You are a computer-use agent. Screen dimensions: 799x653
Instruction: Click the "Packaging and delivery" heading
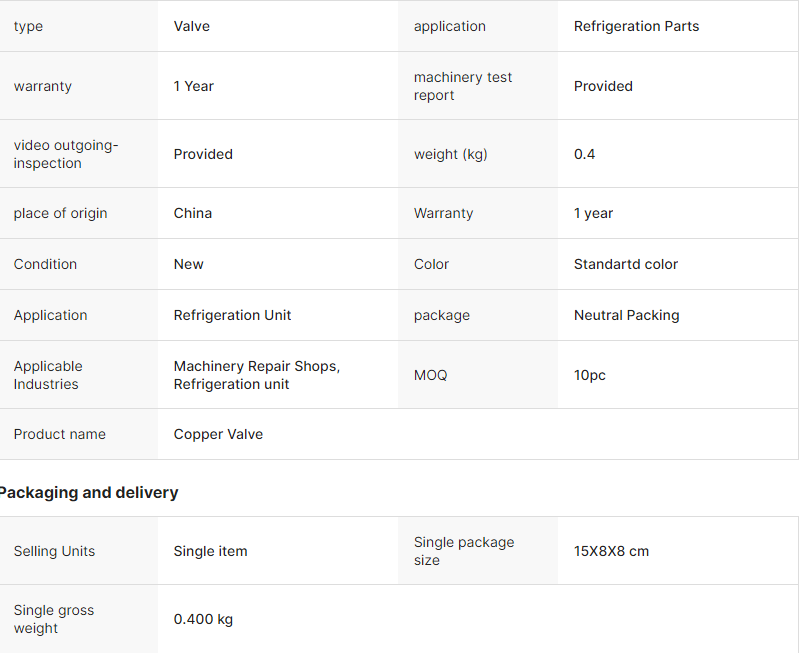[88, 492]
